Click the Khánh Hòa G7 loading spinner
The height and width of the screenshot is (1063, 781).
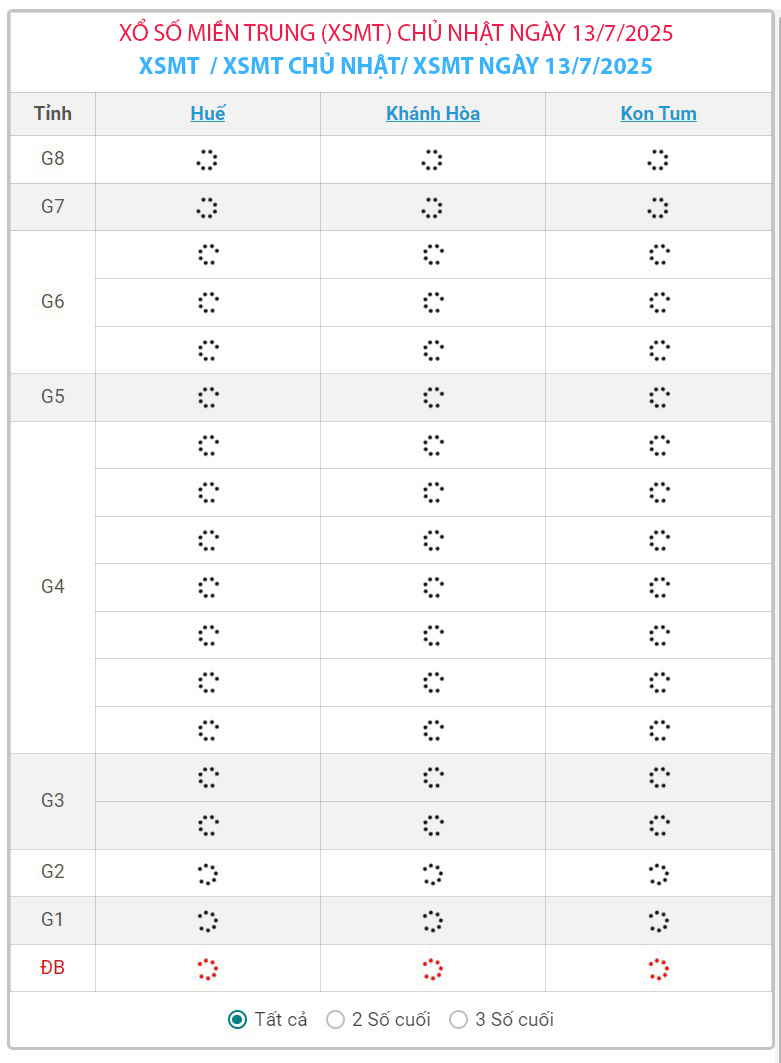(x=432, y=207)
